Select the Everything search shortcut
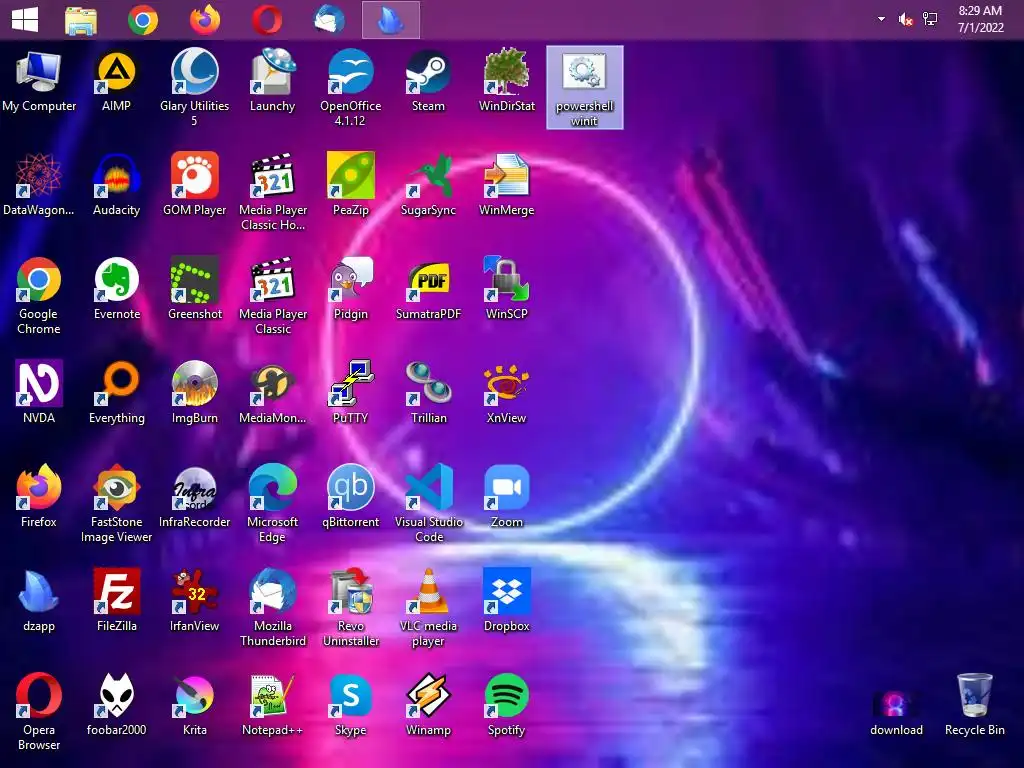 pos(117,392)
